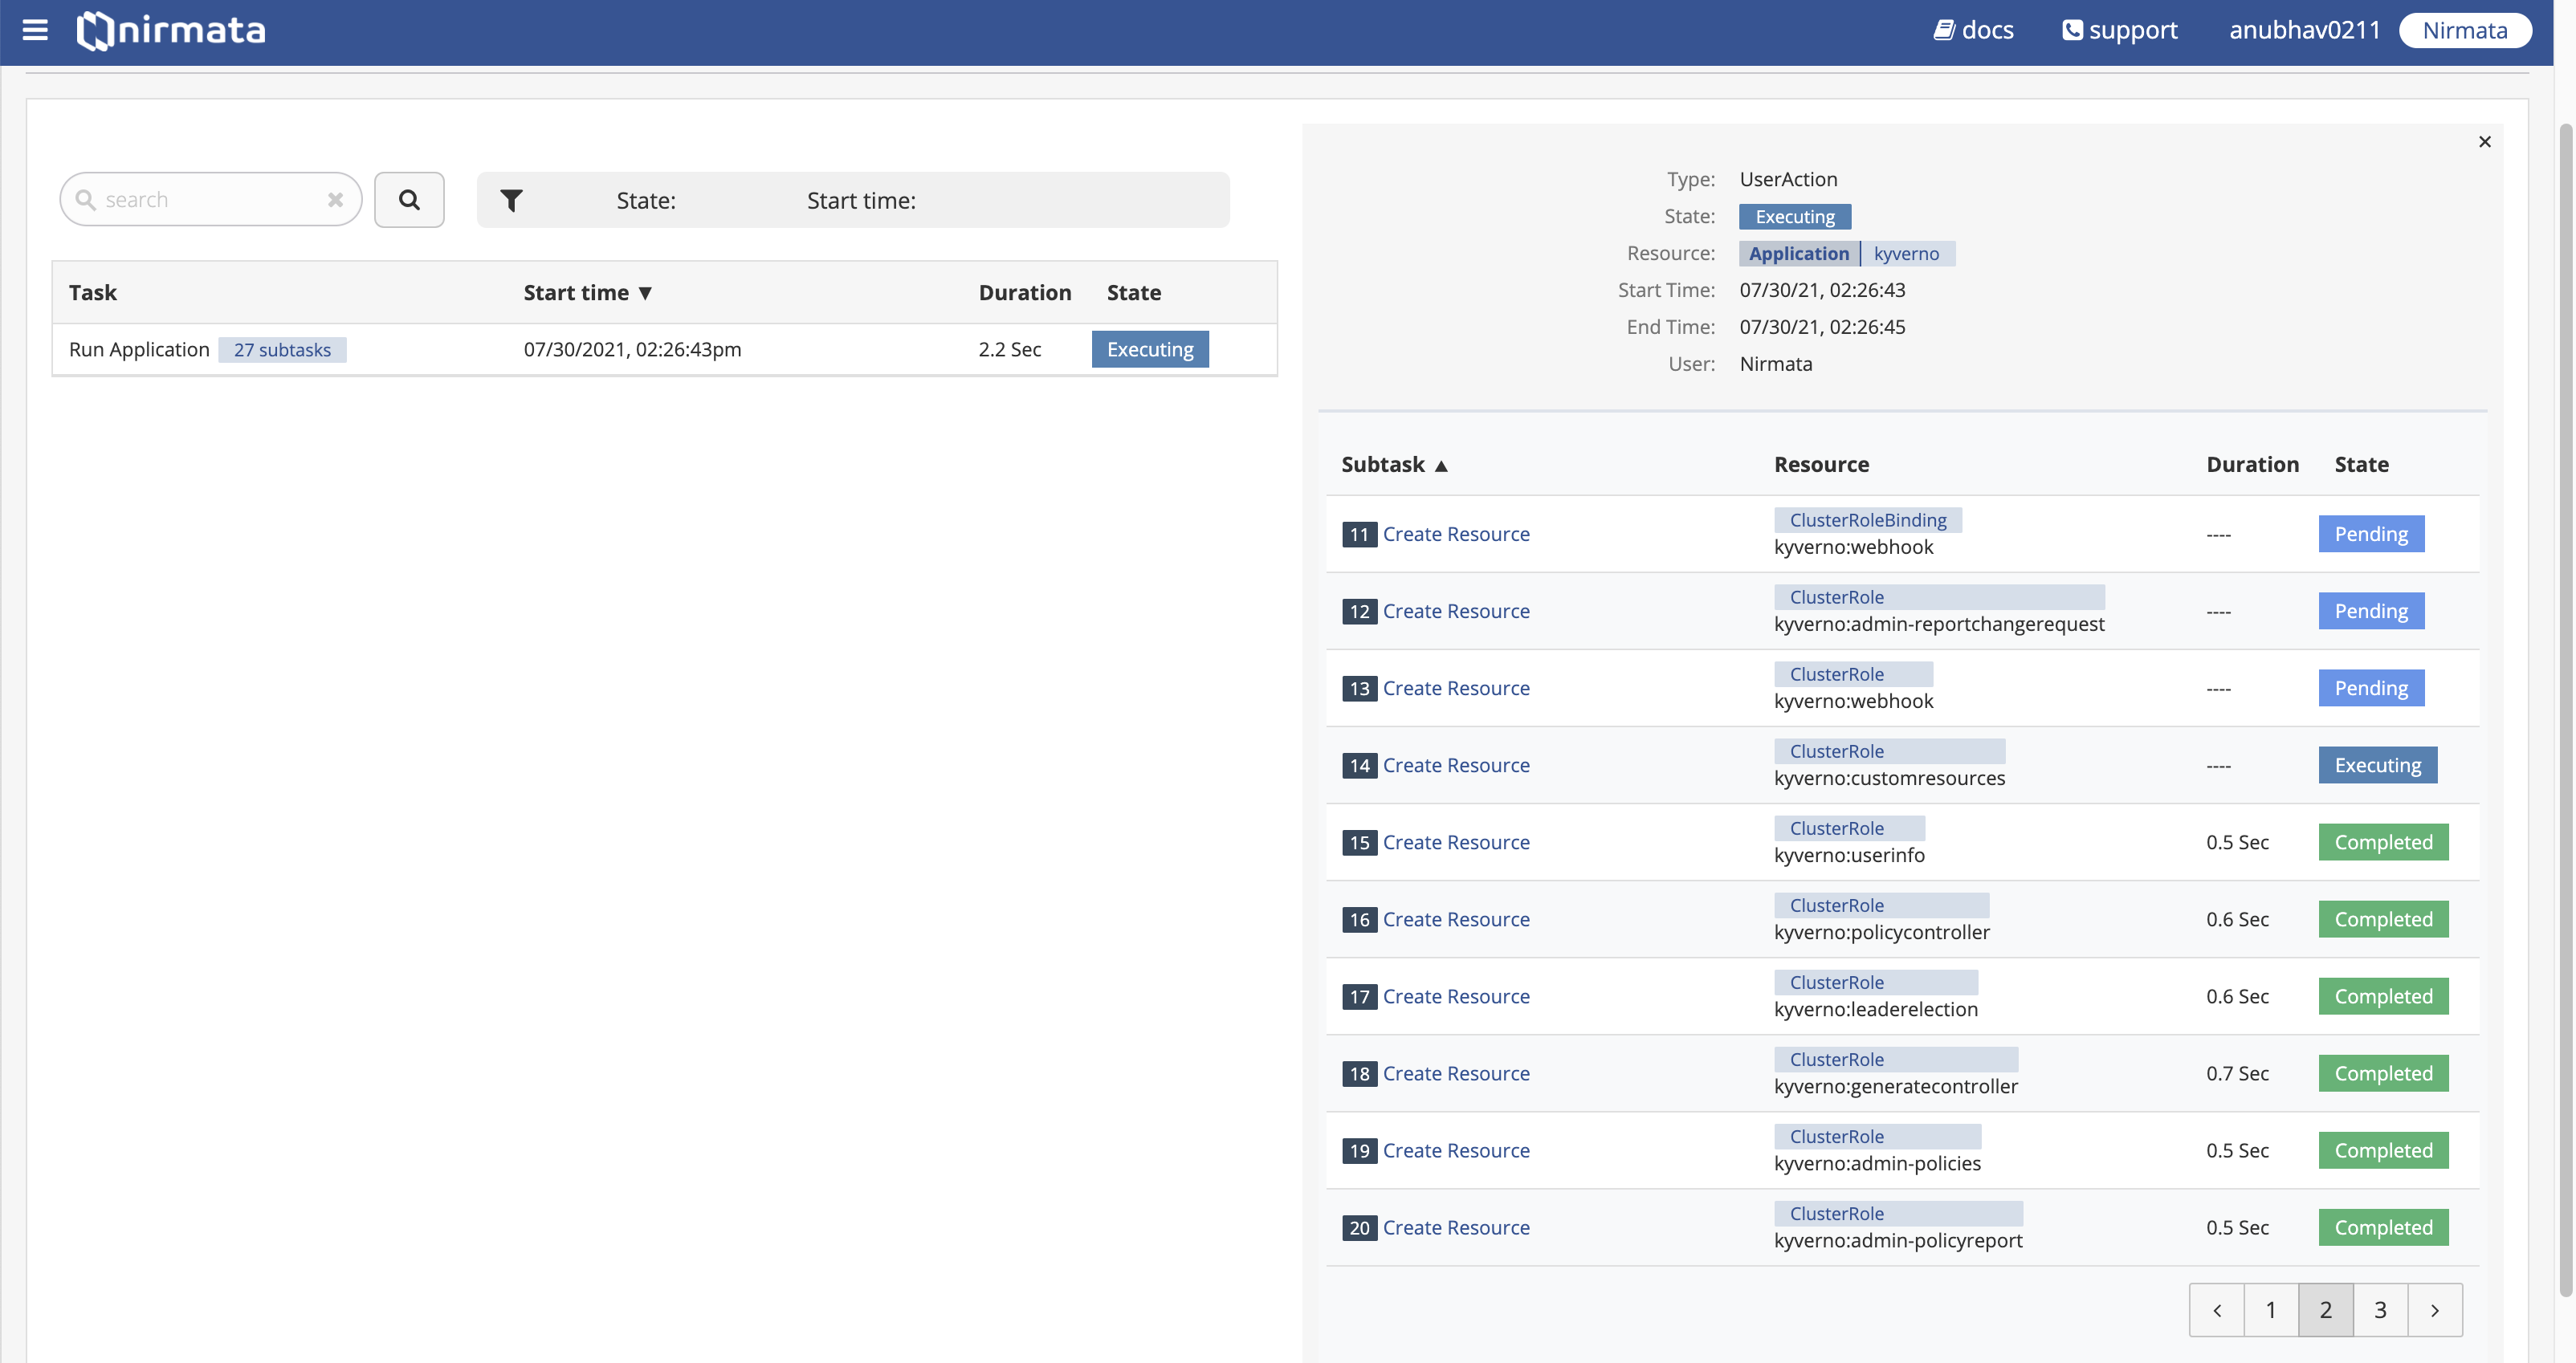
Task: Click Pending badge on subtask 12
Action: 2371,612
